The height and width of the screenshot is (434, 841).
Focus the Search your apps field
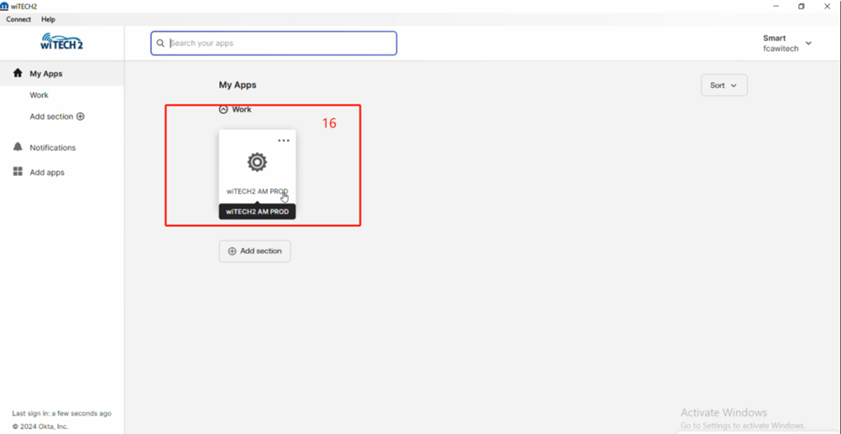click(274, 43)
